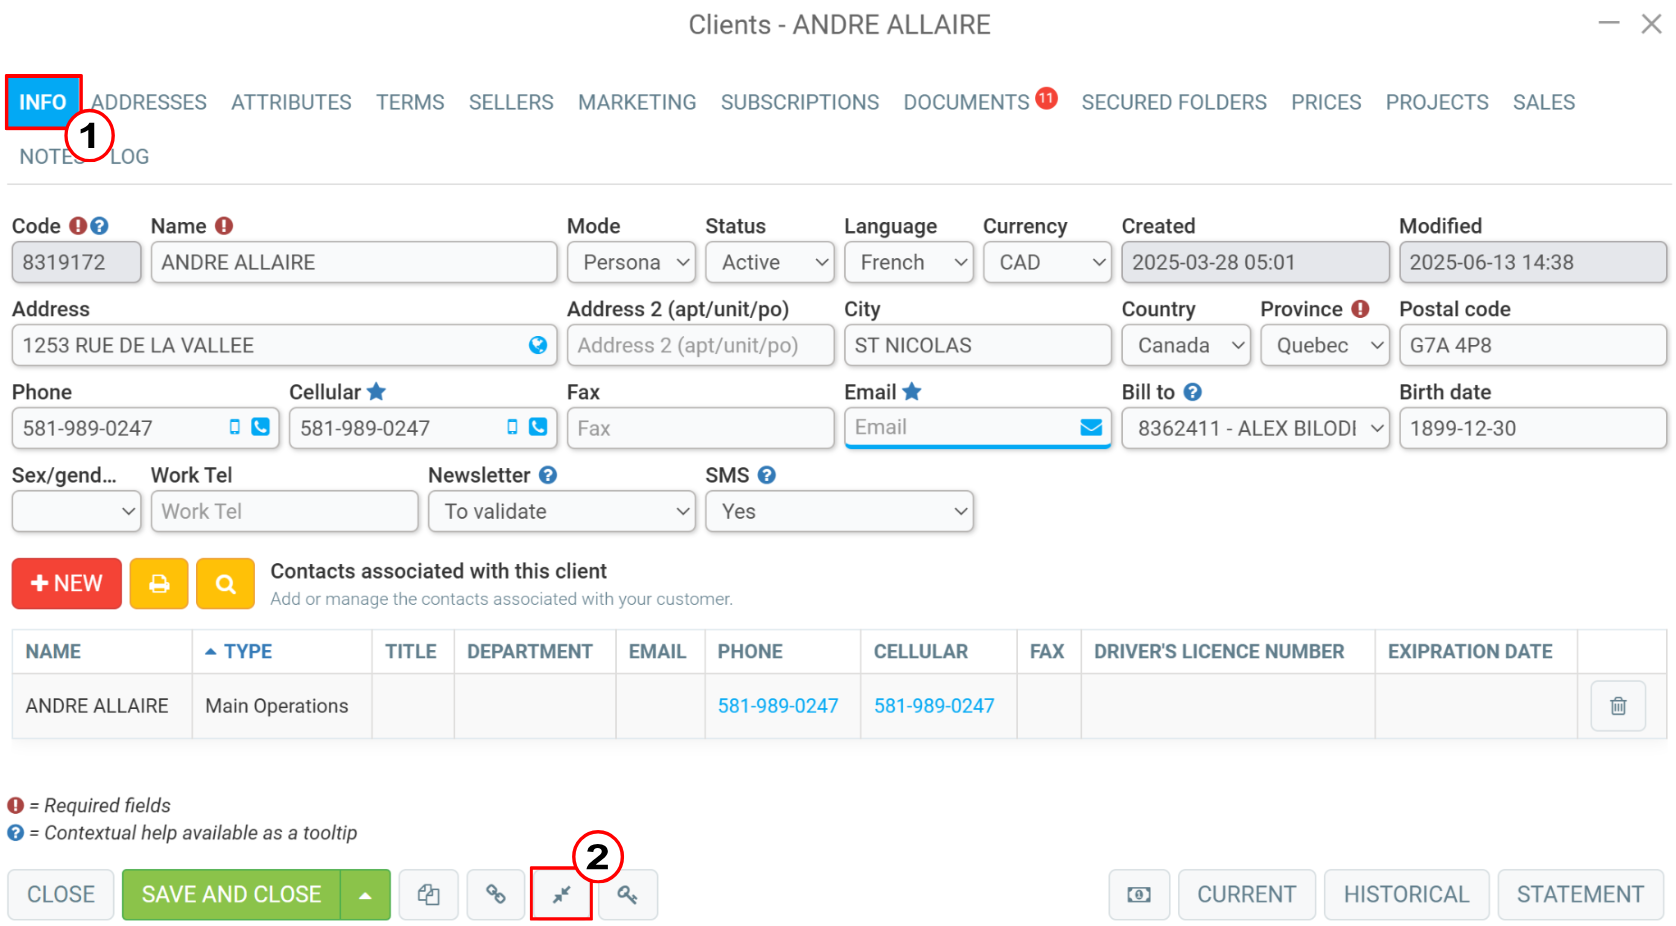Expand the Save and Close arrow menu
Screen dimensions: 1676x926
[x=366, y=894]
